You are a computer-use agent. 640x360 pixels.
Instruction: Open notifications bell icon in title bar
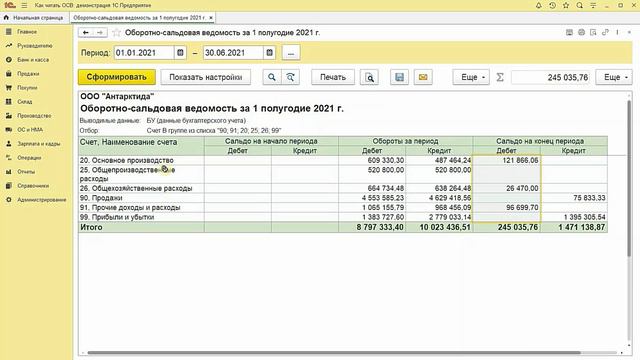click(x=538, y=5)
